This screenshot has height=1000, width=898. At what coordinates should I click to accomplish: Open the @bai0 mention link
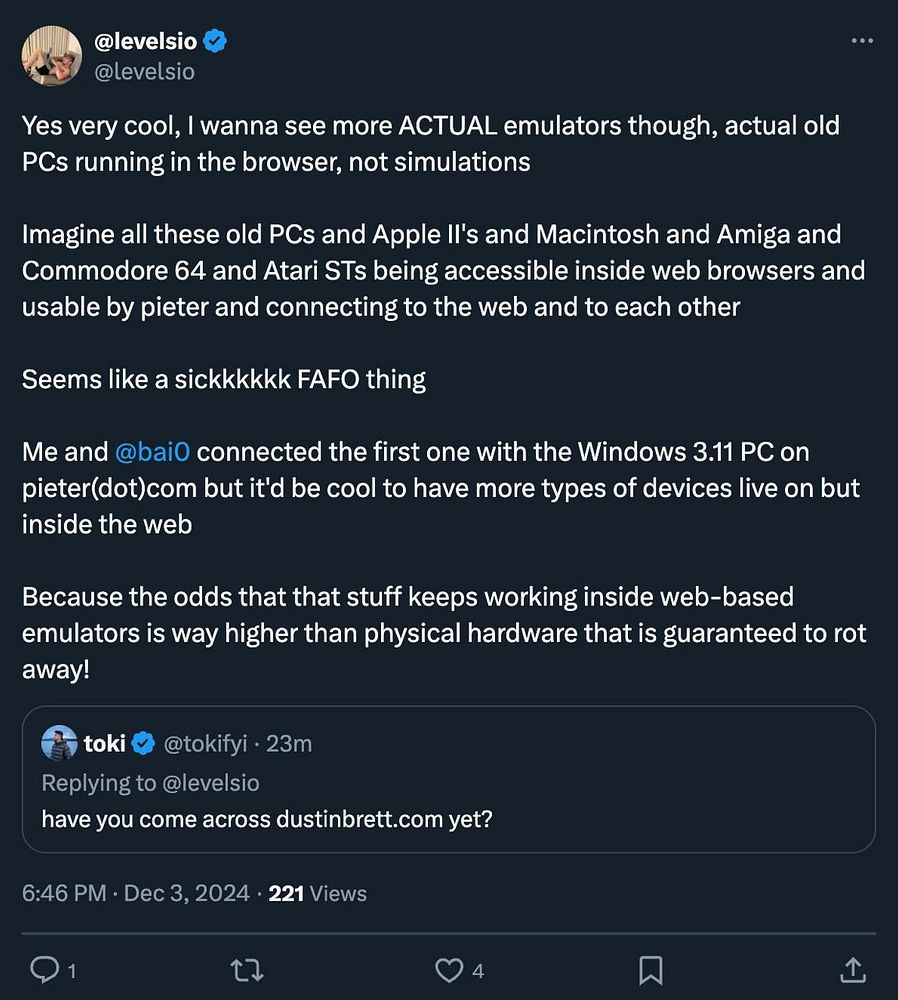(x=155, y=452)
